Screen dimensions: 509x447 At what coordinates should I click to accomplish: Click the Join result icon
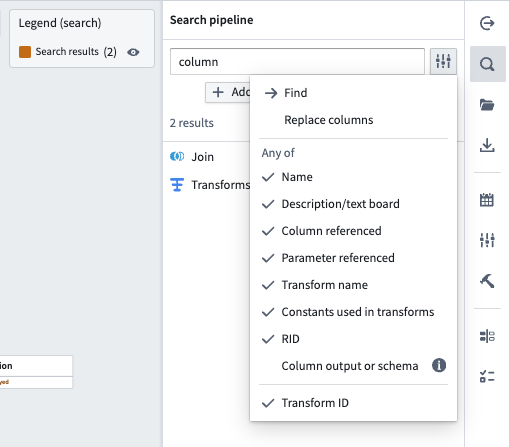coord(177,156)
